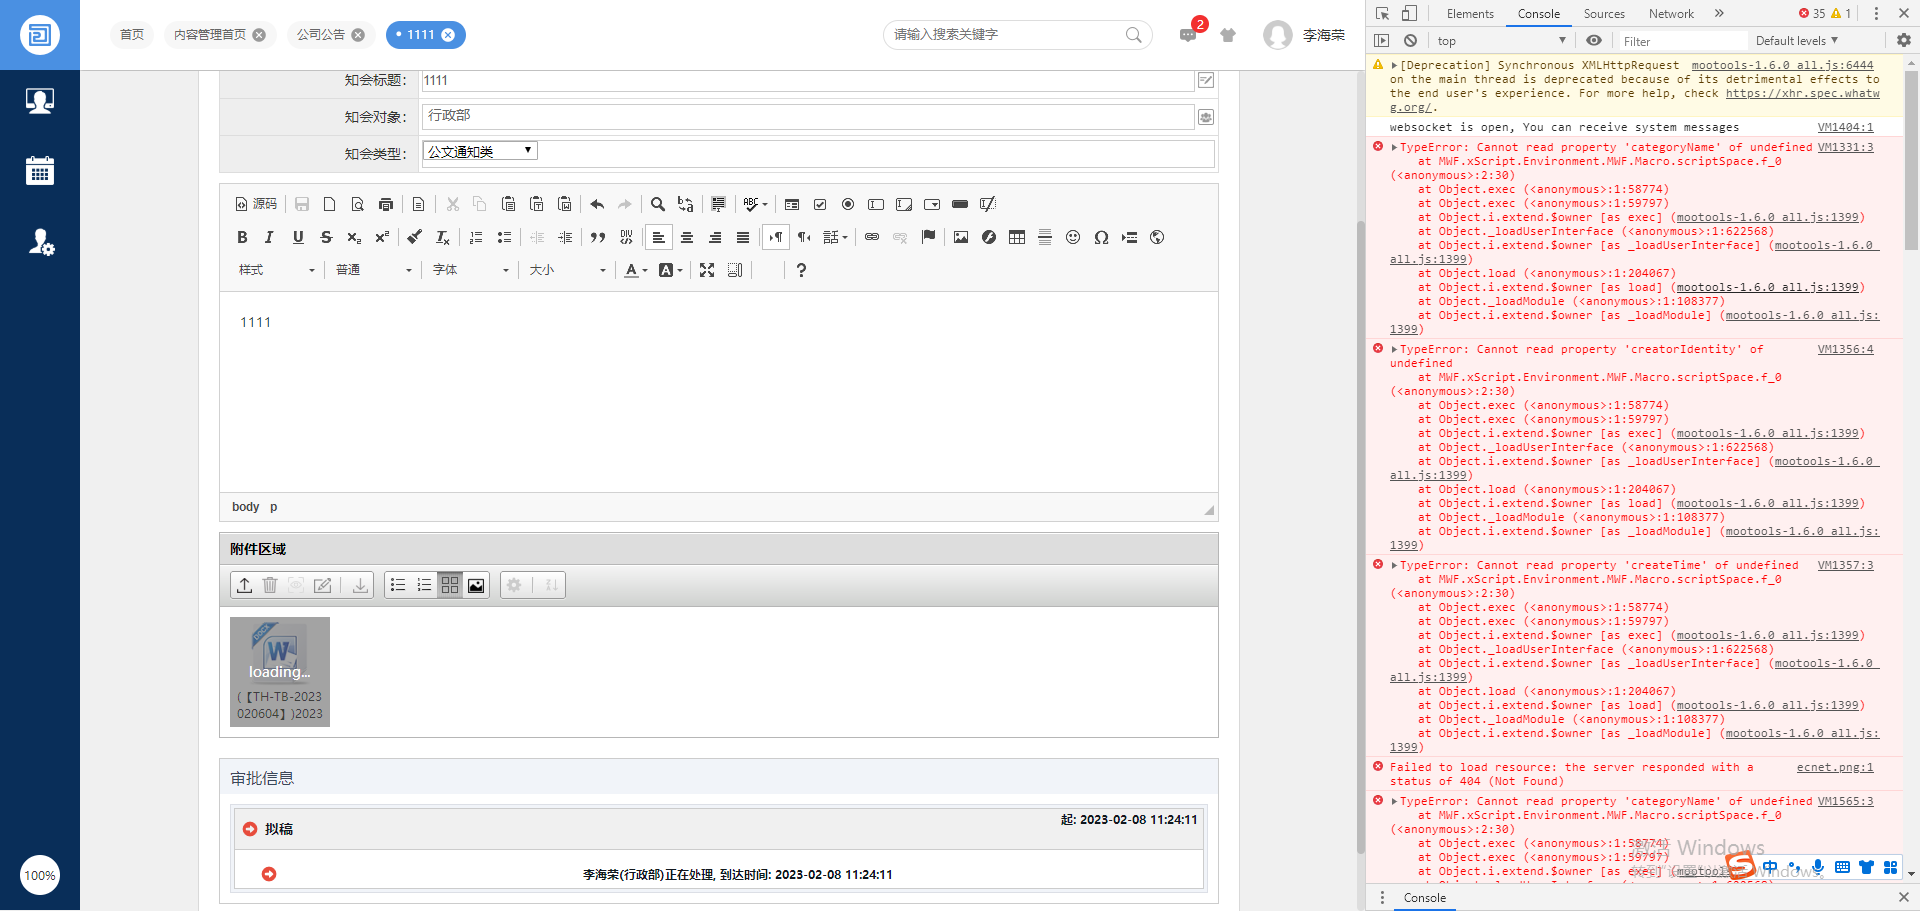Center-align the paragraph
Viewport: 1920px width, 911px height.
coord(687,237)
